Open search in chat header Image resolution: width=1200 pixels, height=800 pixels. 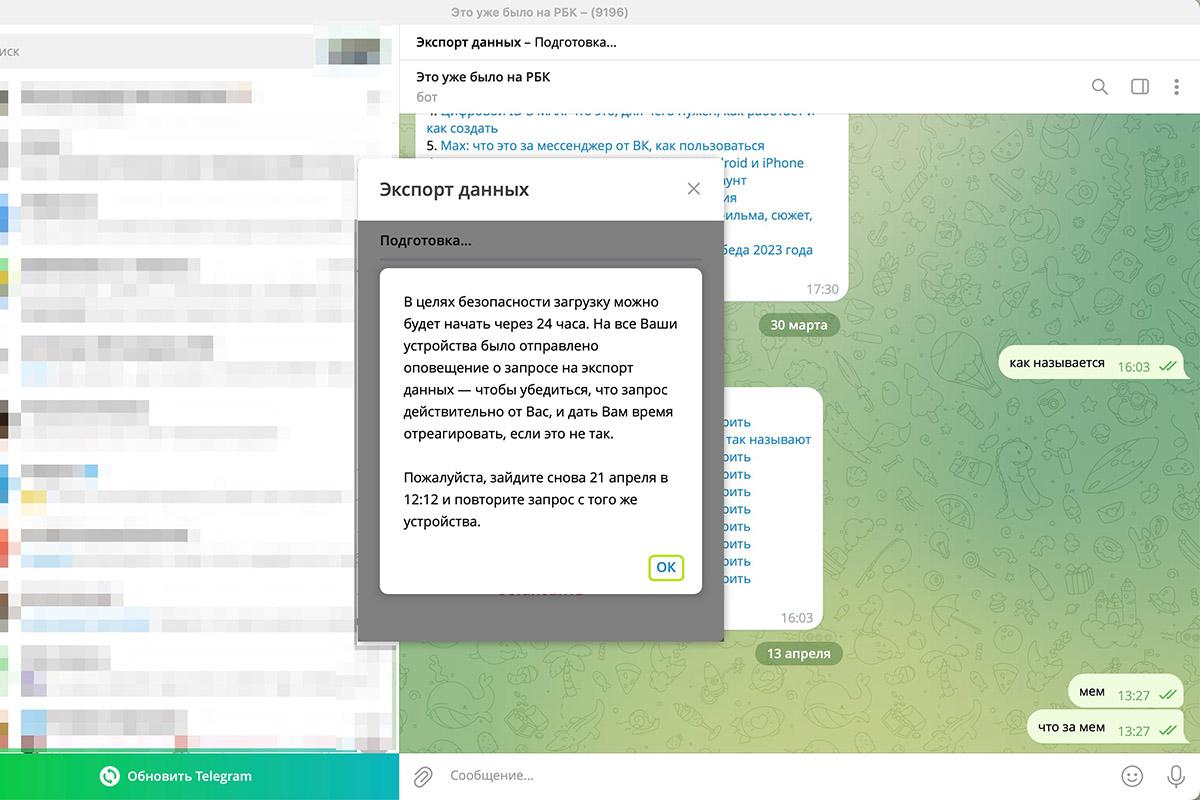click(x=1099, y=87)
